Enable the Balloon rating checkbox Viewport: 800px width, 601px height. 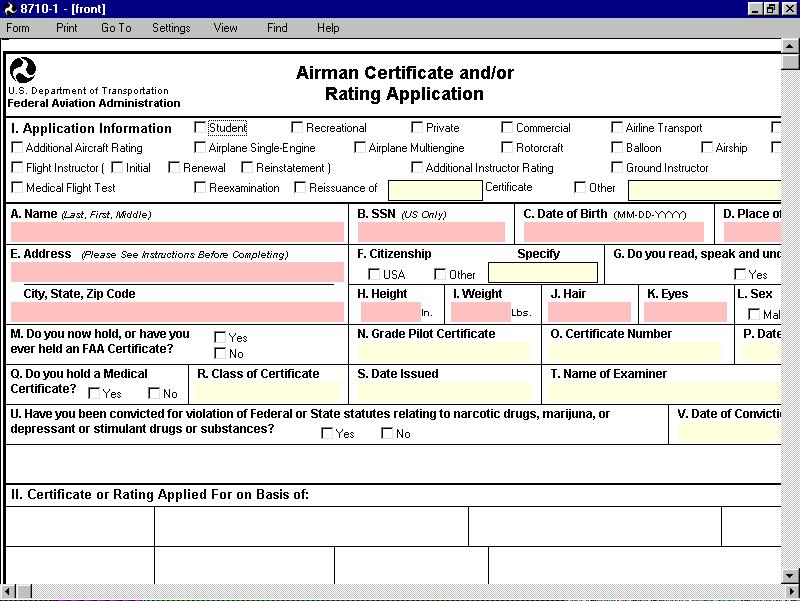tap(617, 147)
